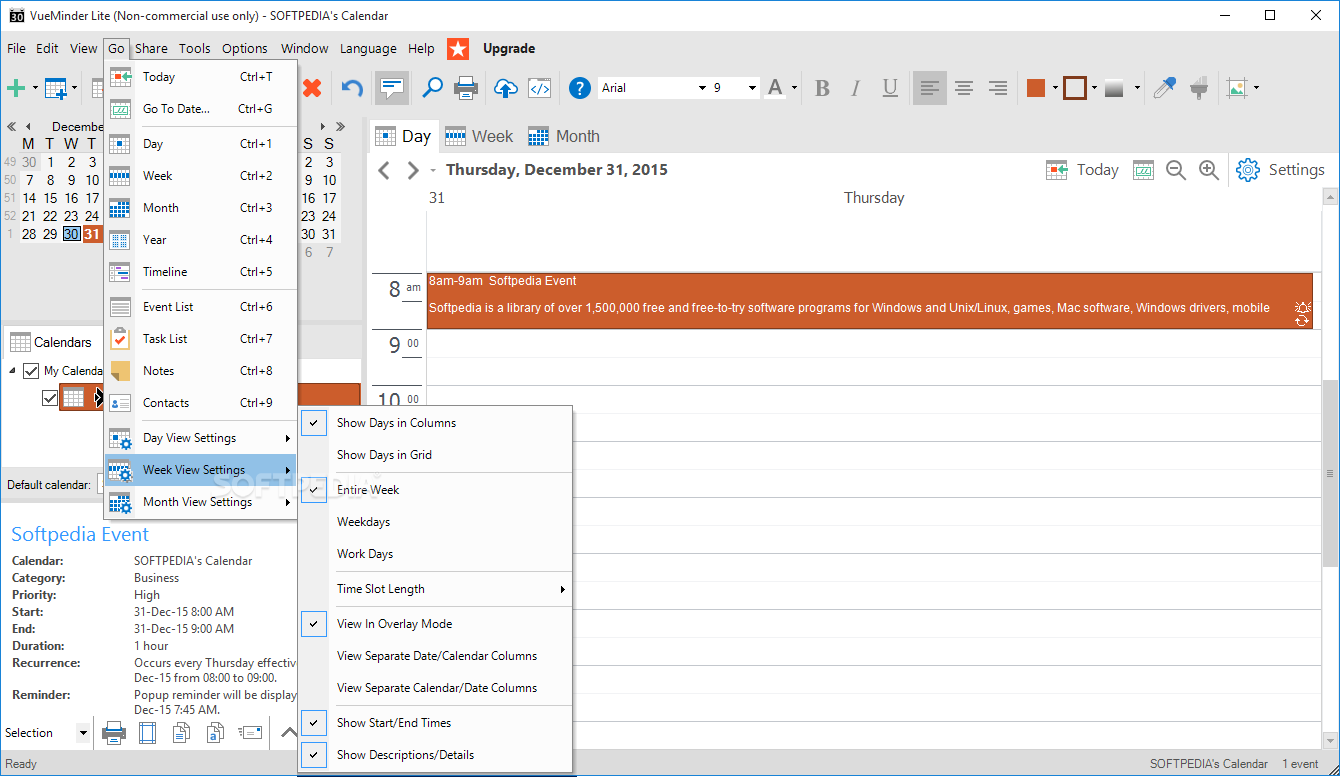1340x777 pixels.
Task: Click the envelope email icon in details pane
Action: (251, 733)
